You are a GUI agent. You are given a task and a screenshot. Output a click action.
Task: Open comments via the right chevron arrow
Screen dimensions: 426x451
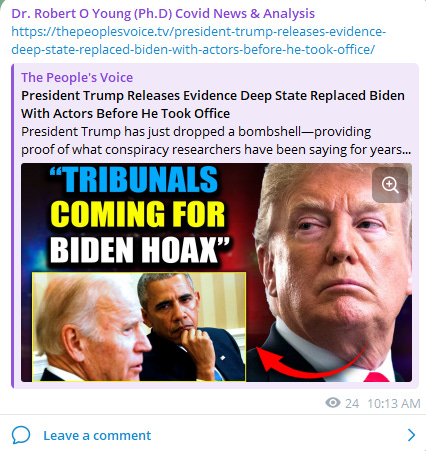click(x=411, y=435)
